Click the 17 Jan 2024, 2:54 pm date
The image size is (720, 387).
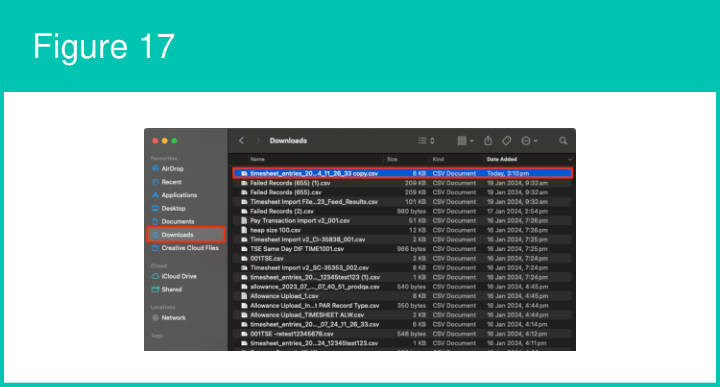coord(517,212)
